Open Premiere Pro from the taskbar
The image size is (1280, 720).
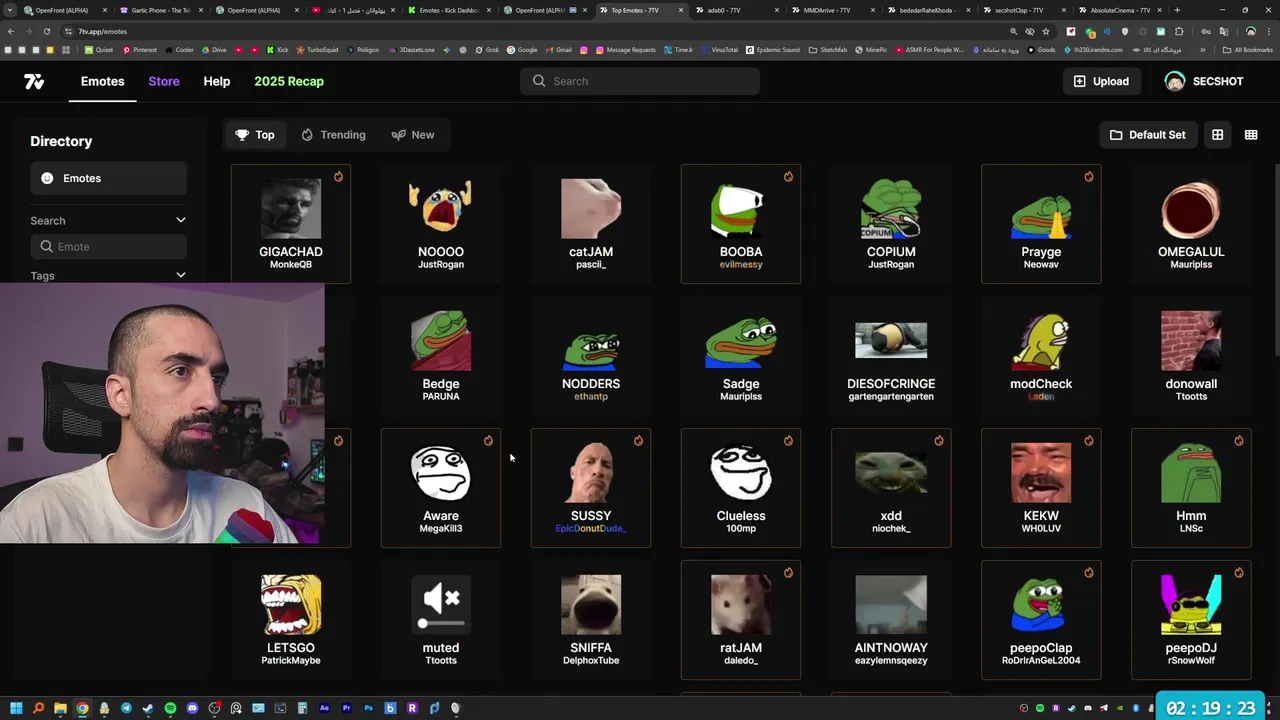pyautogui.click(x=346, y=708)
